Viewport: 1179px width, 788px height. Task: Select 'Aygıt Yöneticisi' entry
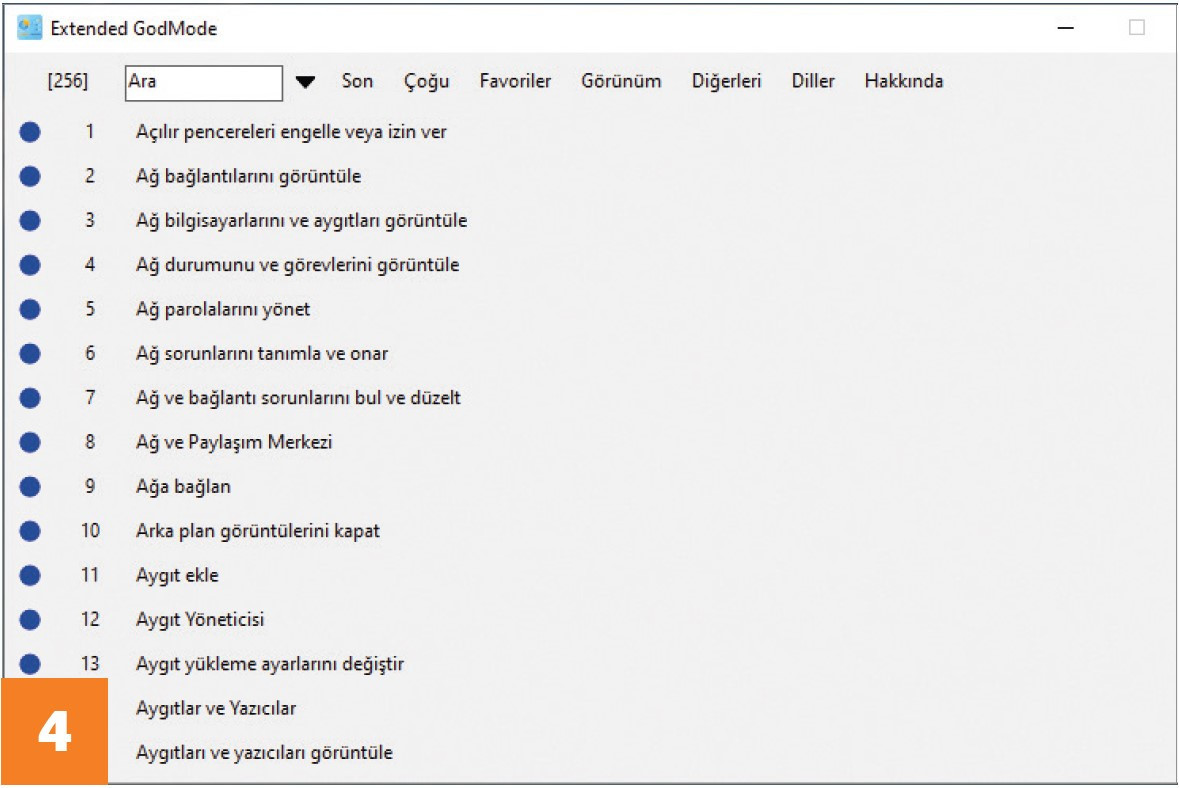click(200, 620)
